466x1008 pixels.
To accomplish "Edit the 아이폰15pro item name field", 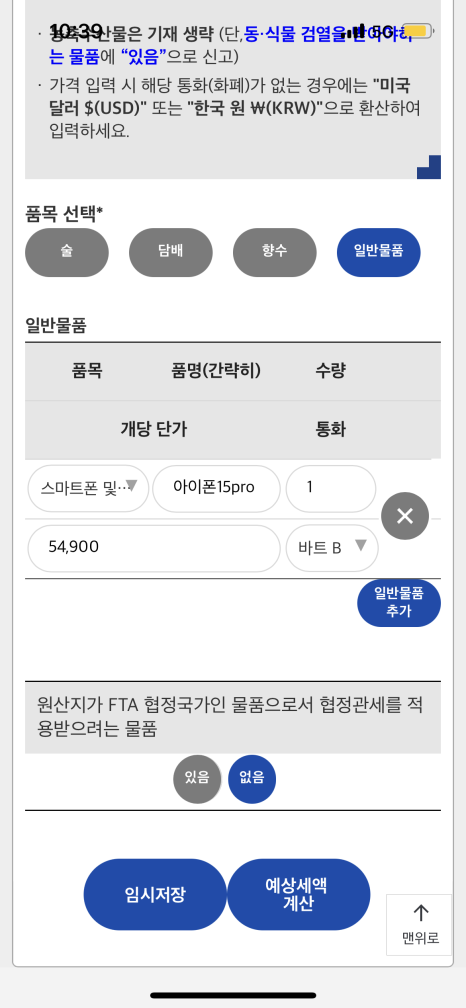I will tap(217, 489).
